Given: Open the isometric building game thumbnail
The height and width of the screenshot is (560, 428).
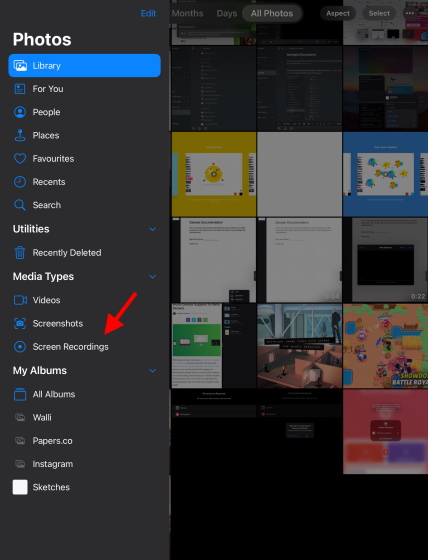Looking at the screenshot, I should [299, 346].
